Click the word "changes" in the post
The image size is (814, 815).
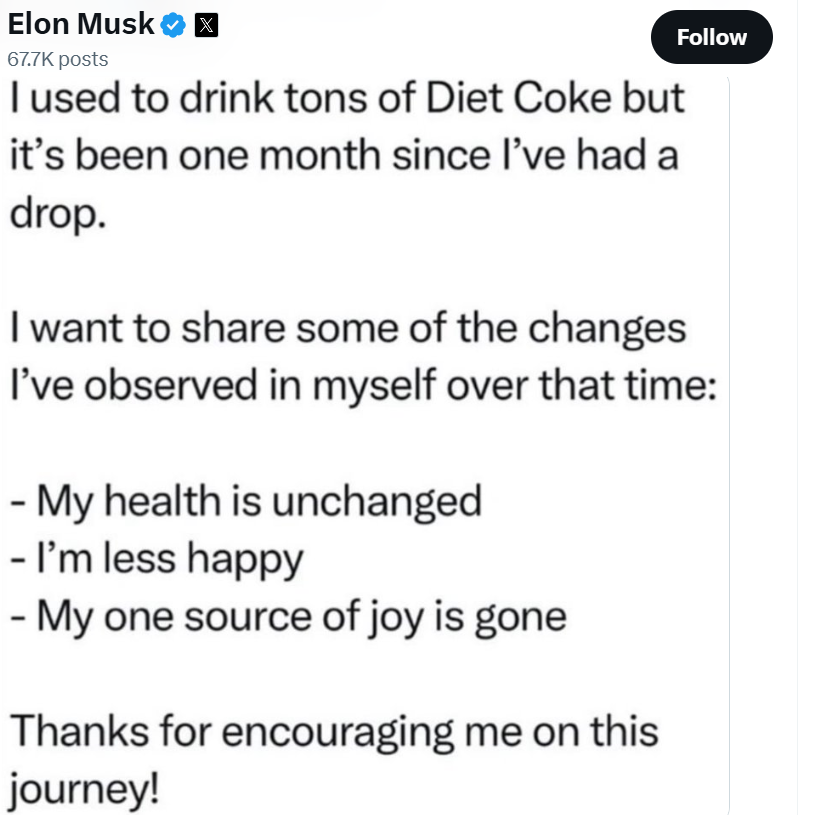tap(607, 330)
